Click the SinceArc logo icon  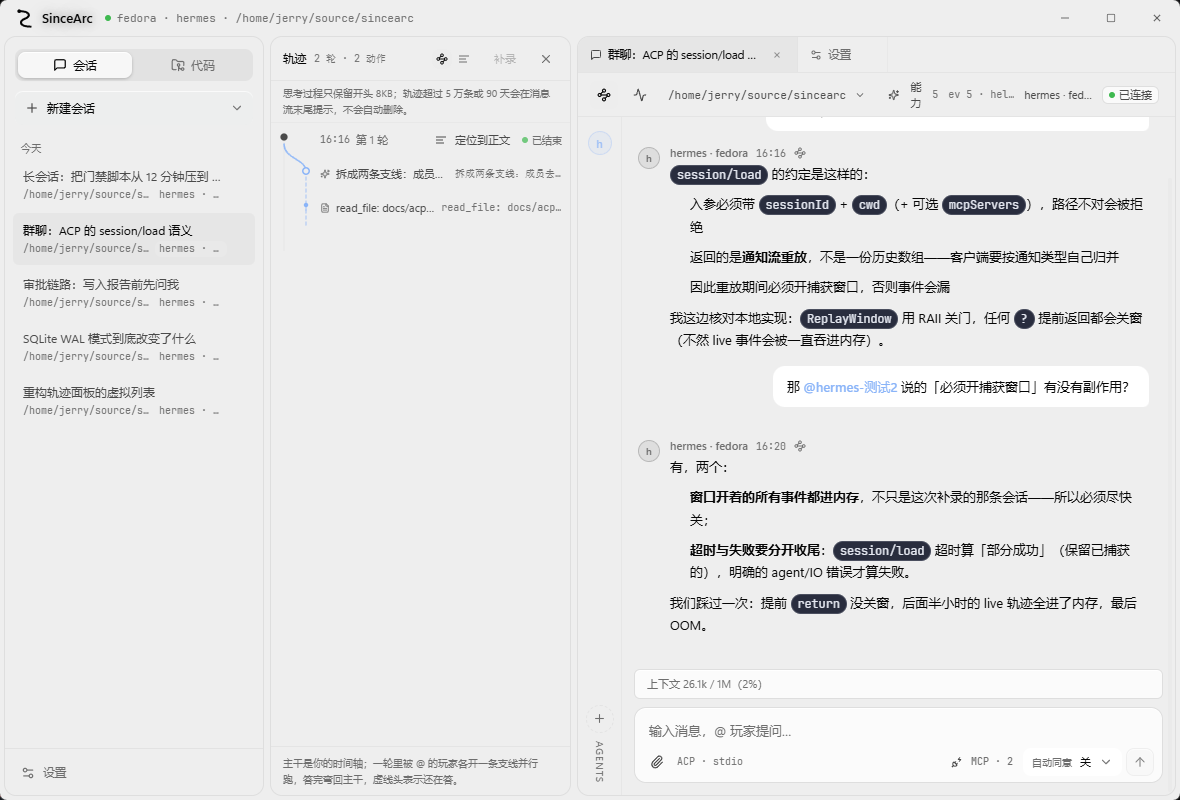[24, 18]
